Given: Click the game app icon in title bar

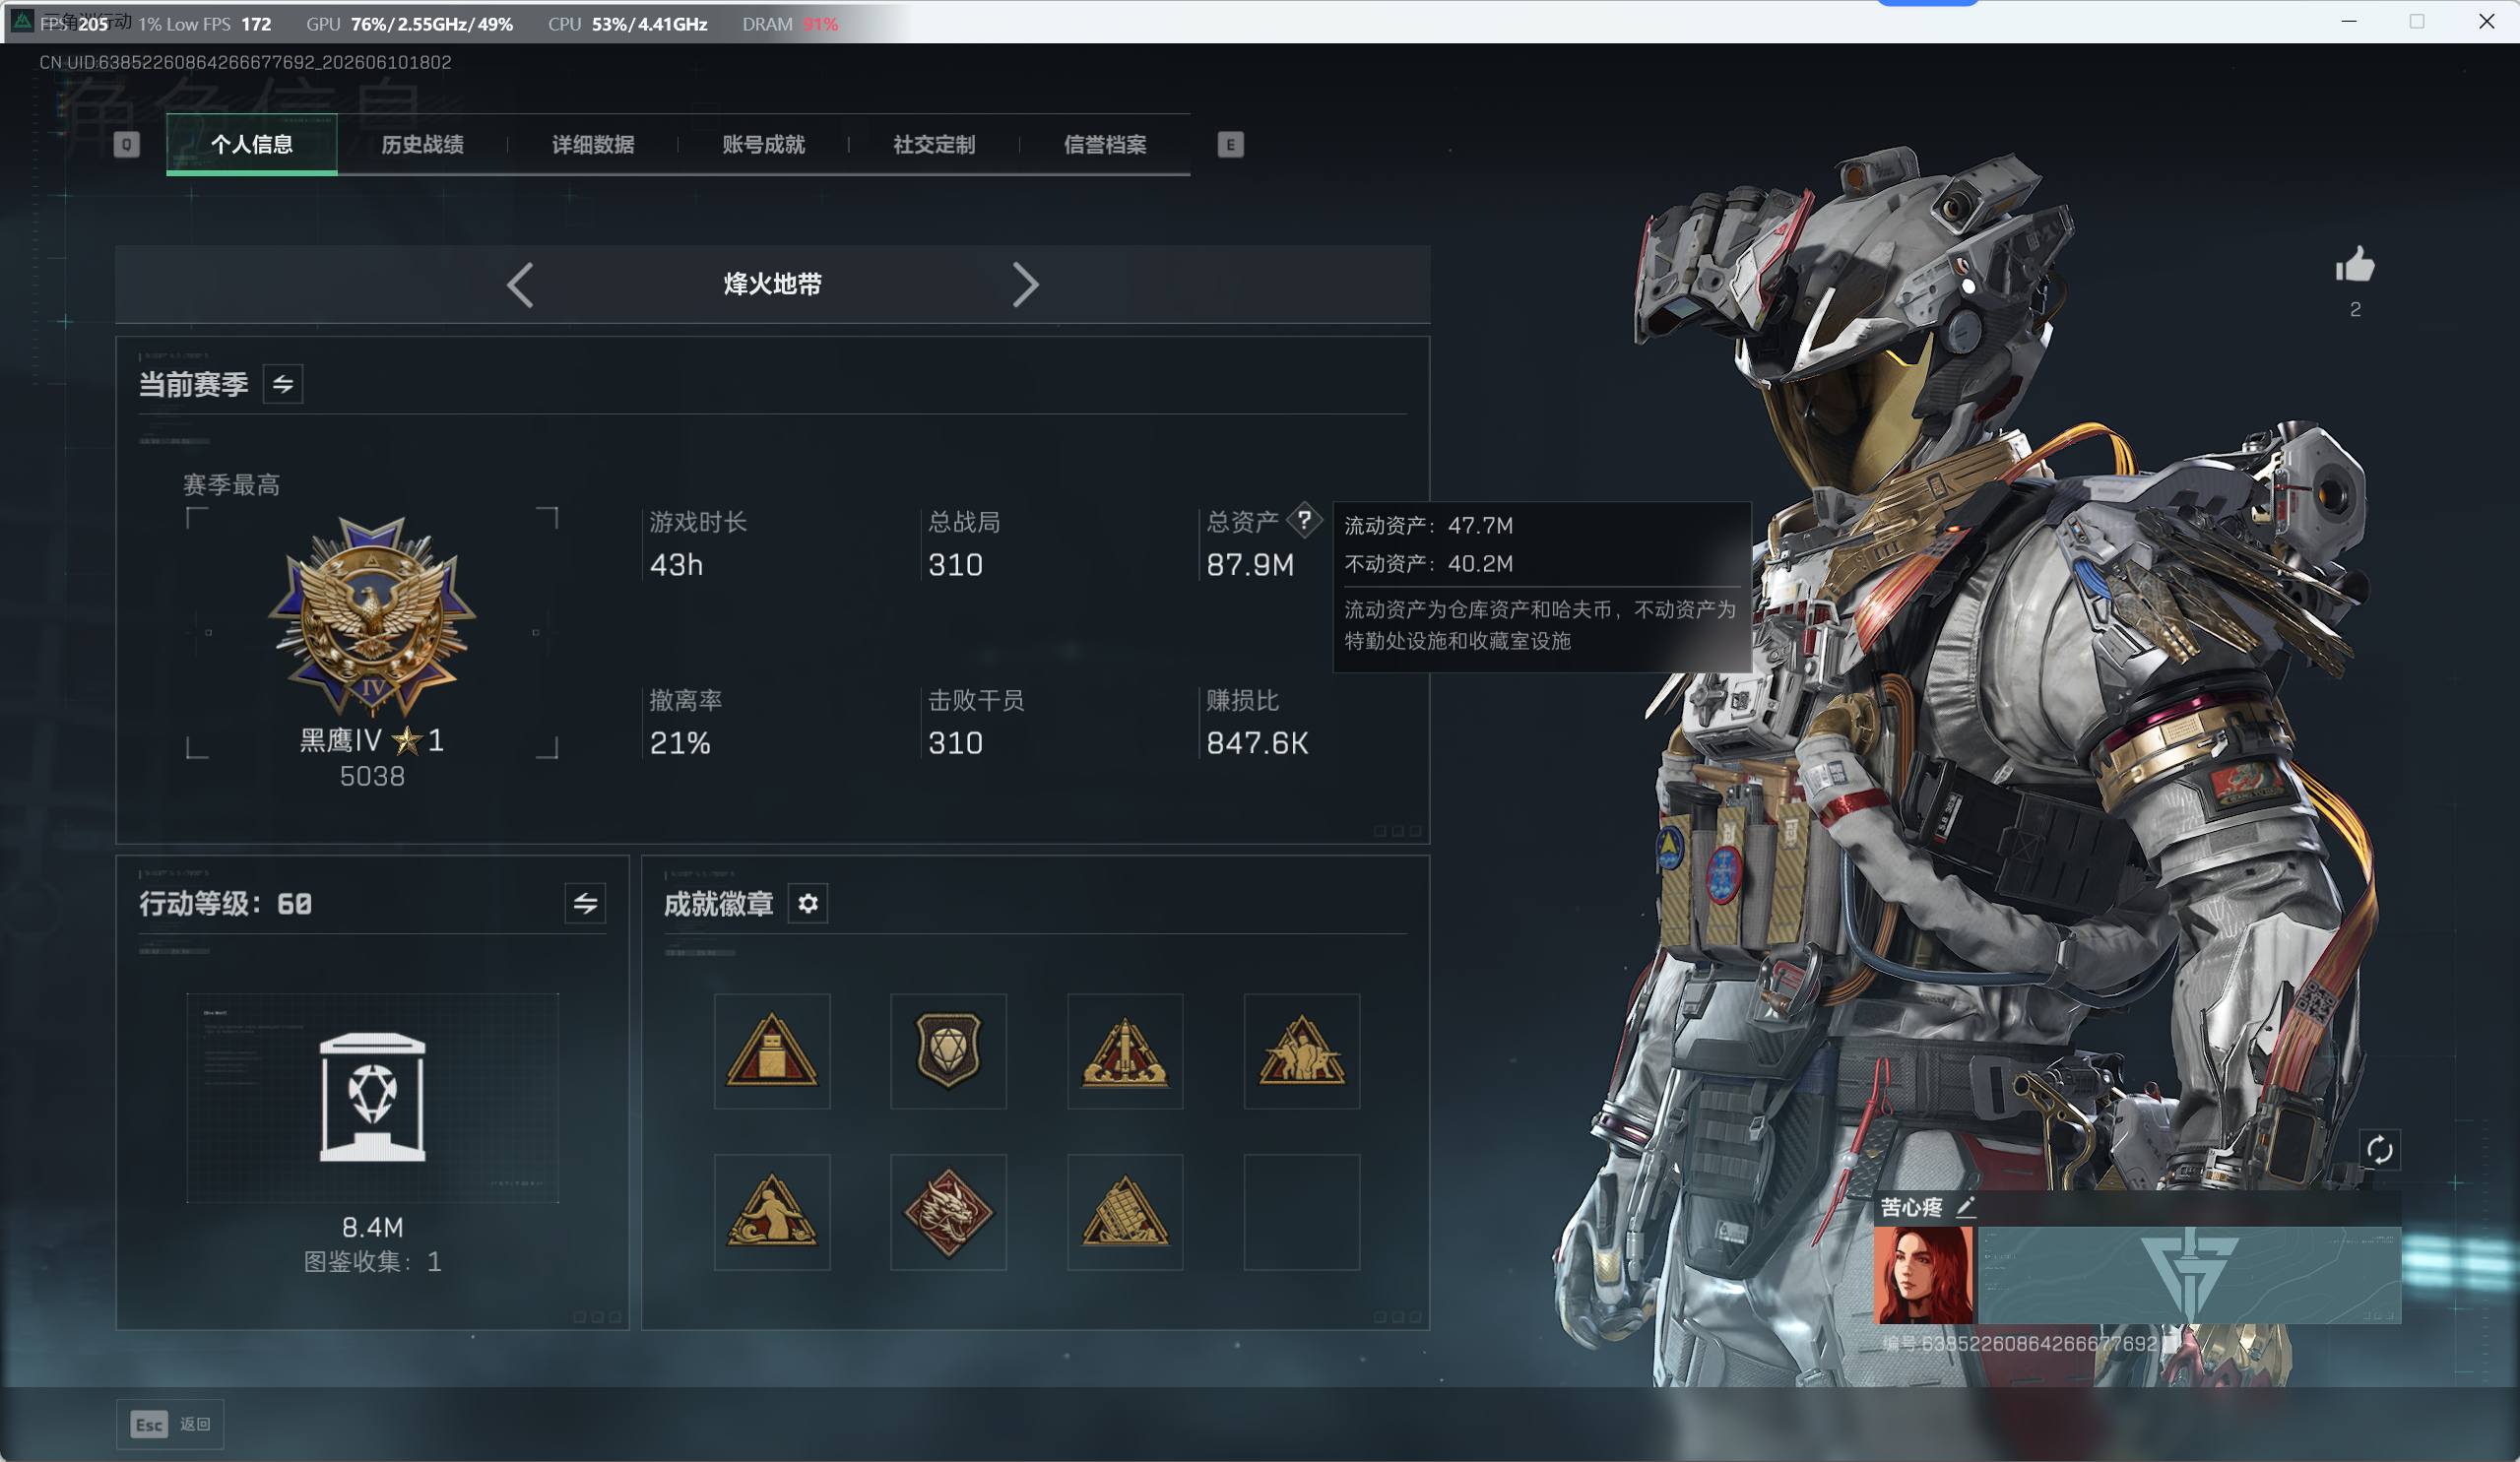Looking at the screenshot, I should (x=22, y=20).
